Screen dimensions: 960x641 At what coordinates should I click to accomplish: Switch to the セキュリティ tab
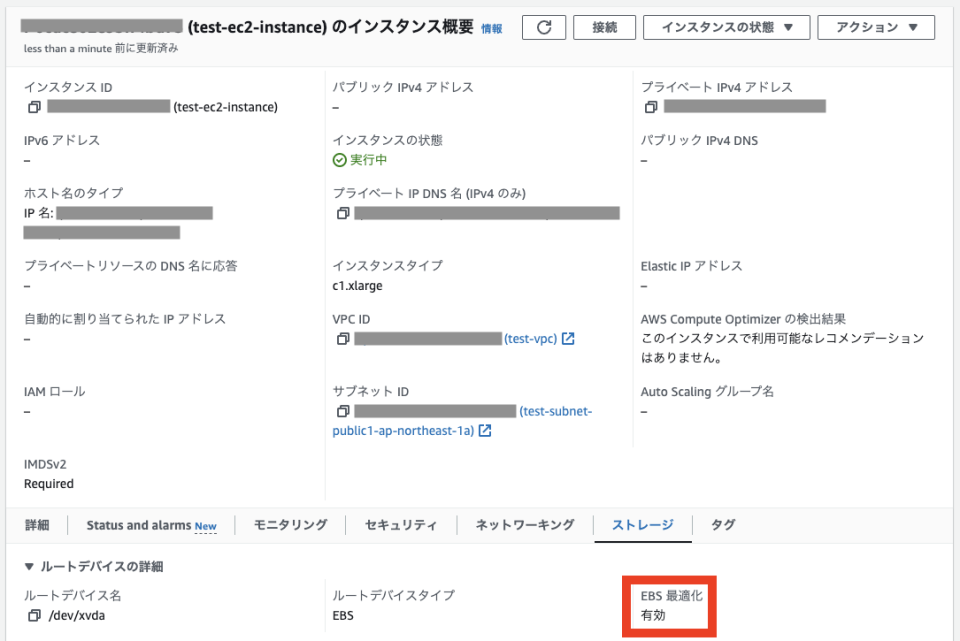click(400, 524)
